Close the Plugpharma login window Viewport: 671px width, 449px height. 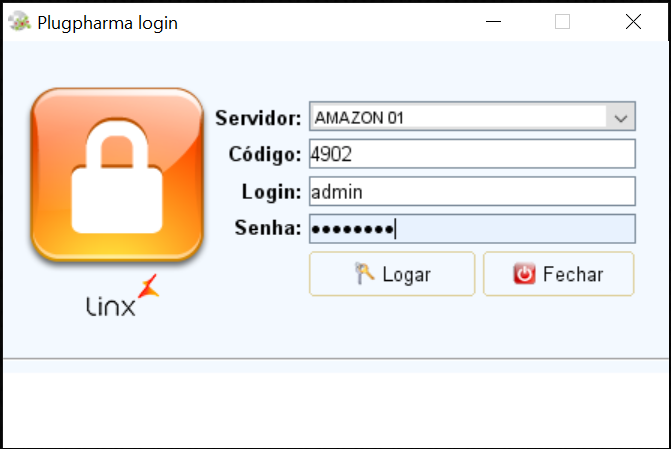633,21
